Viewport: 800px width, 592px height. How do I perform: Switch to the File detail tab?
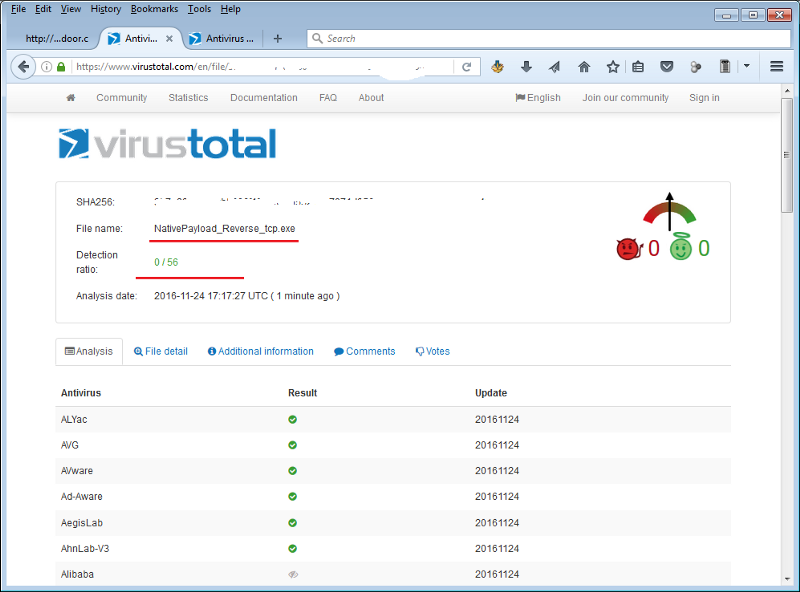coord(160,351)
